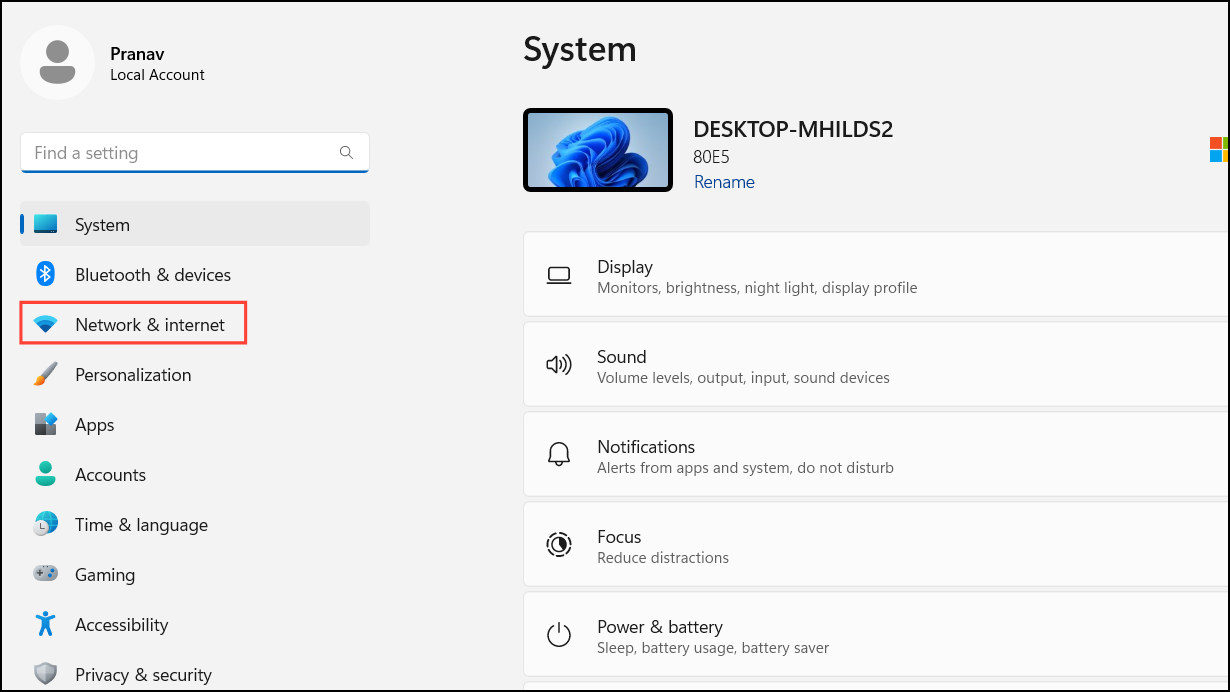This screenshot has width=1230, height=692.
Task: Click the Power & battery icon
Action: pyautogui.click(x=558, y=635)
